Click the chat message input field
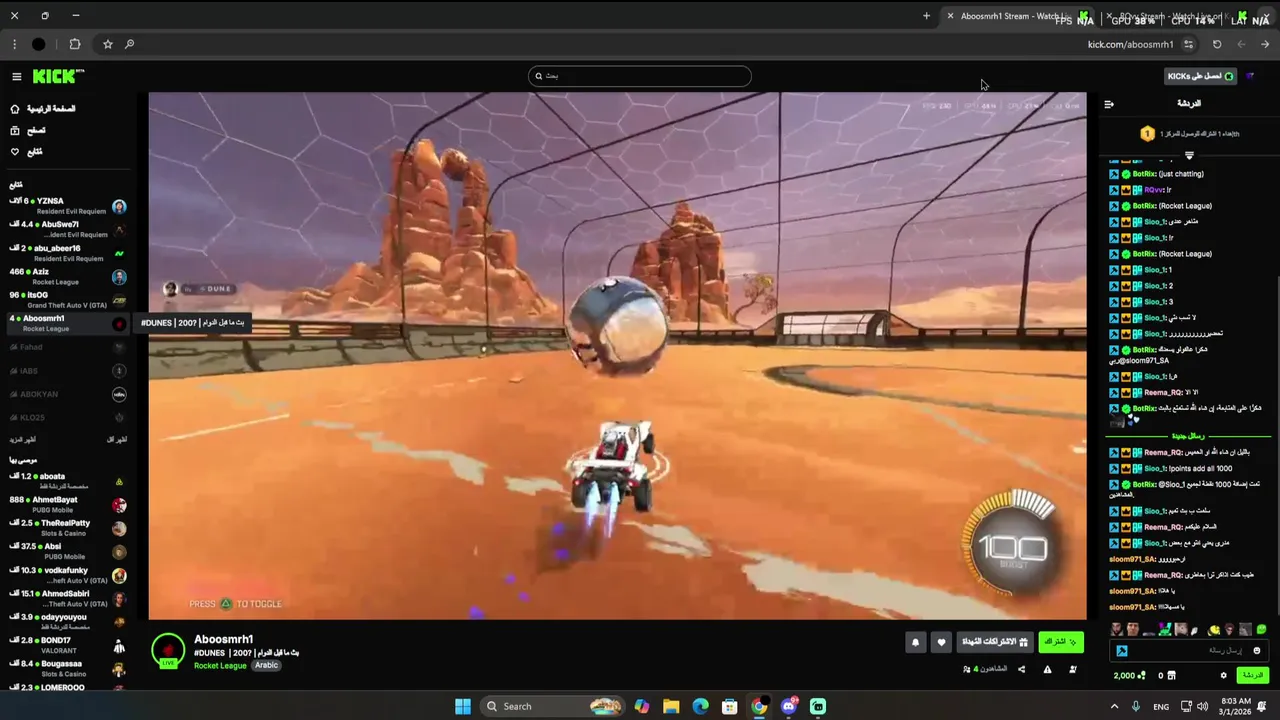This screenshot has width=1280, height=720. pyautogui.click(x=1190, y=651)
